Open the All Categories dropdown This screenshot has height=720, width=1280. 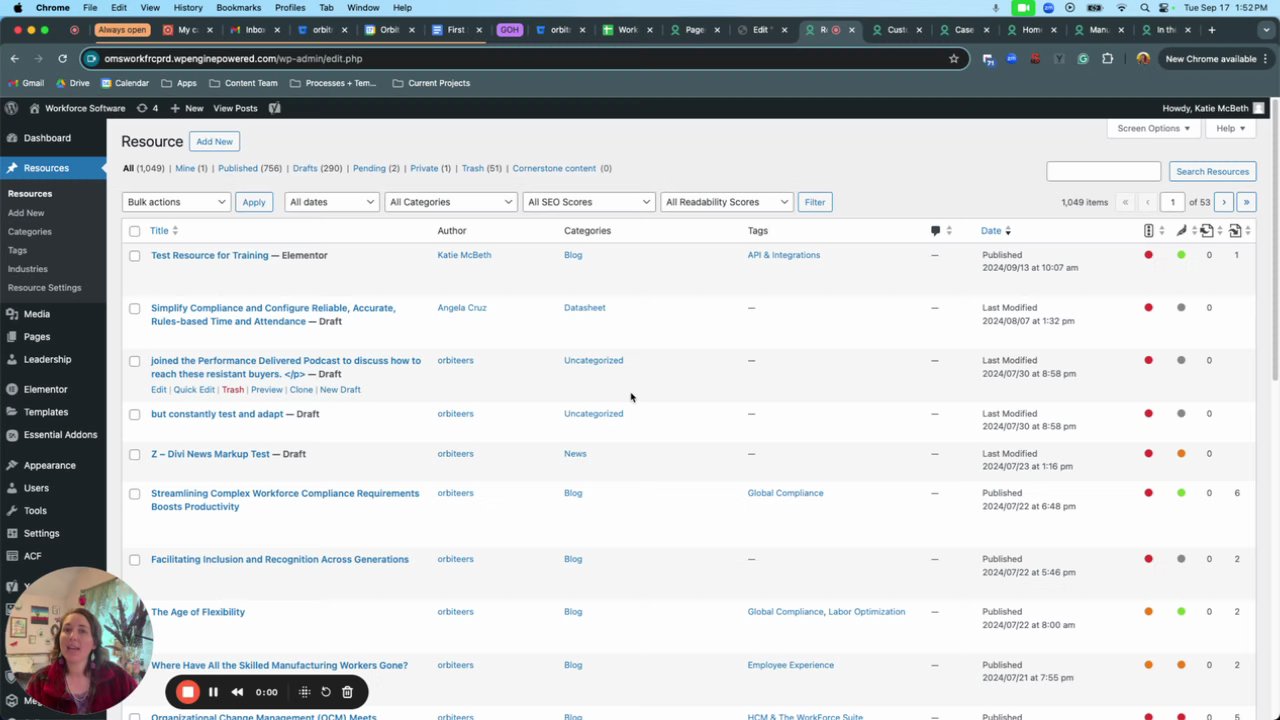[x=450, y=202]
